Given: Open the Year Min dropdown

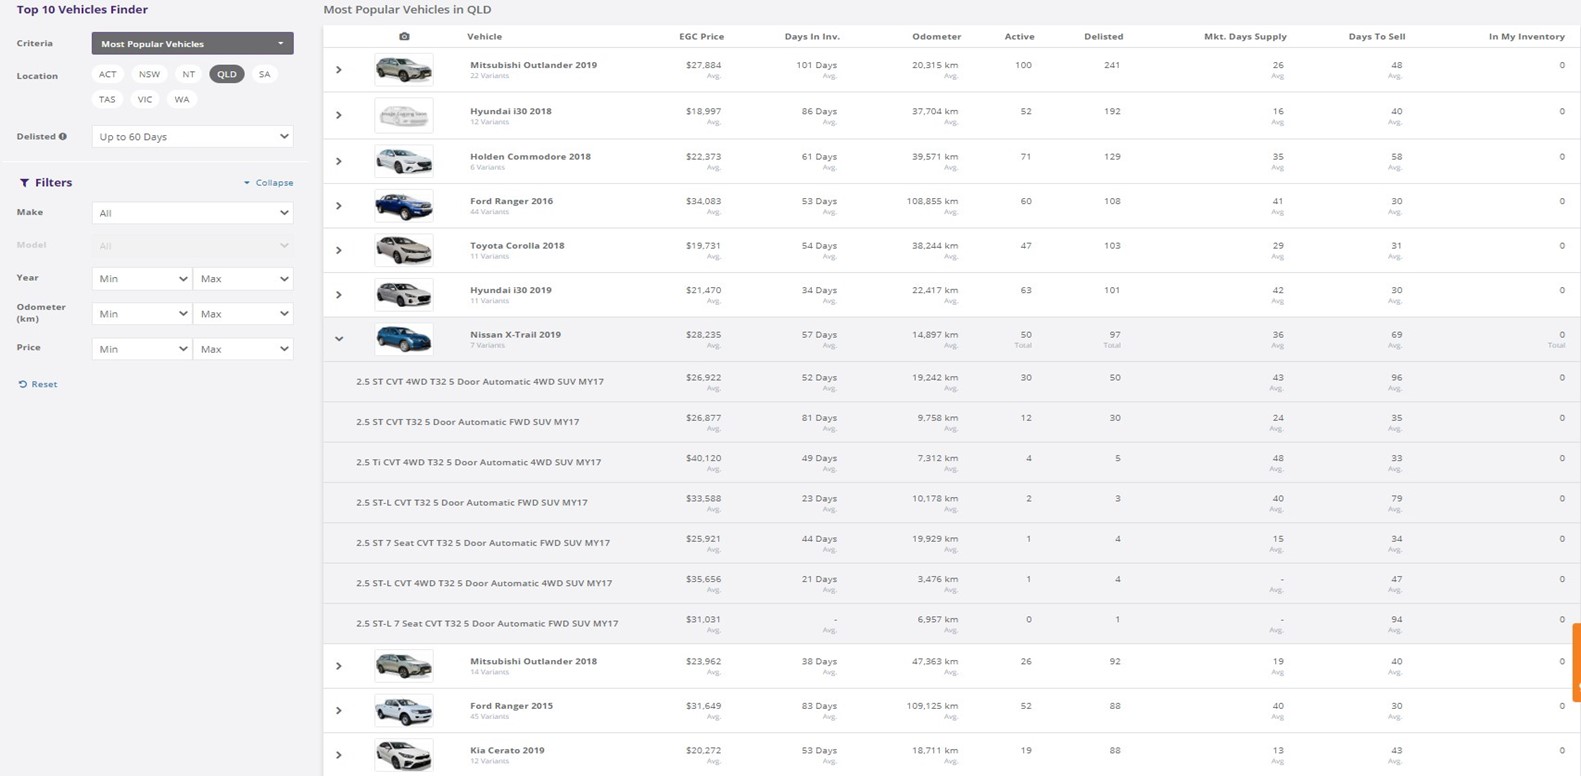Looking at the screenshot, I should pos(141,279).
